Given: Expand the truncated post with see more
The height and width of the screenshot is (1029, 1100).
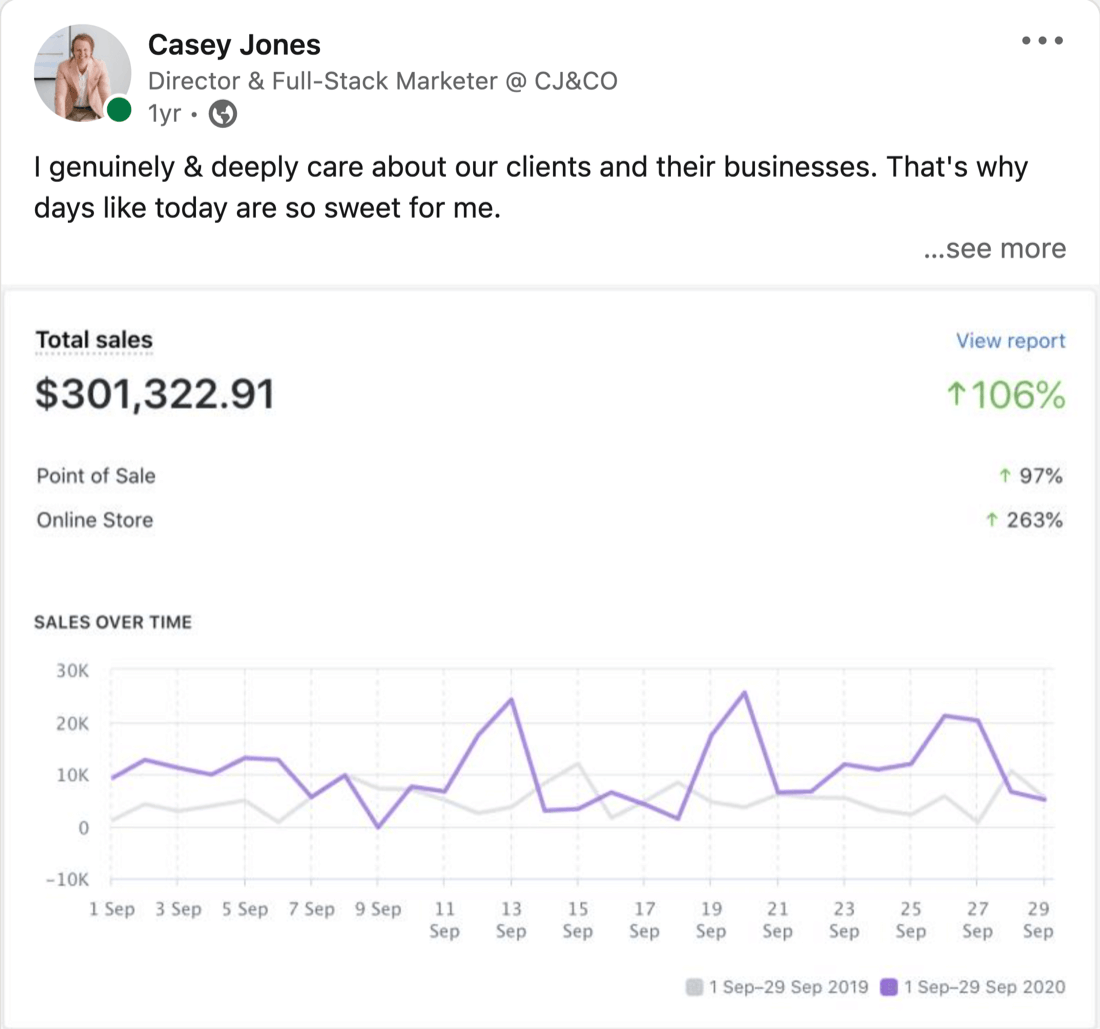Looking at the screenshot, I should [x=994, y=248].
